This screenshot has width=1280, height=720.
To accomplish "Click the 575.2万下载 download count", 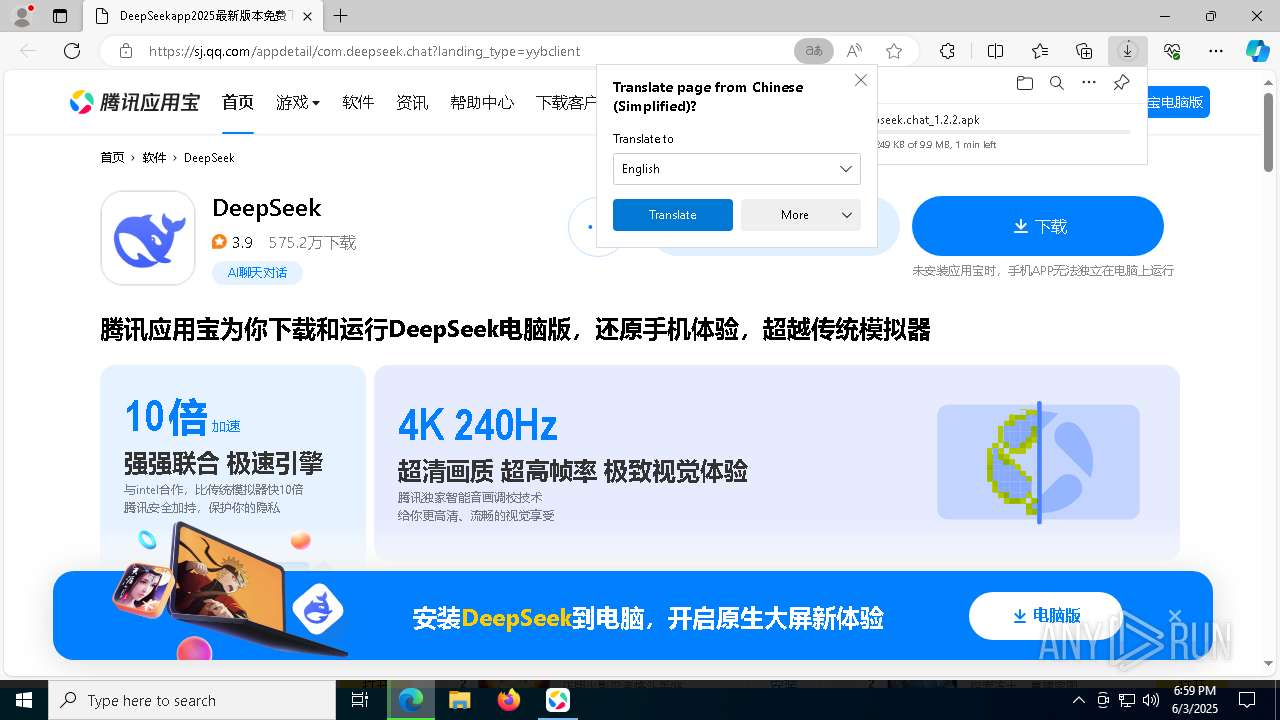I will pyautogui.click(x=312, y=243).
